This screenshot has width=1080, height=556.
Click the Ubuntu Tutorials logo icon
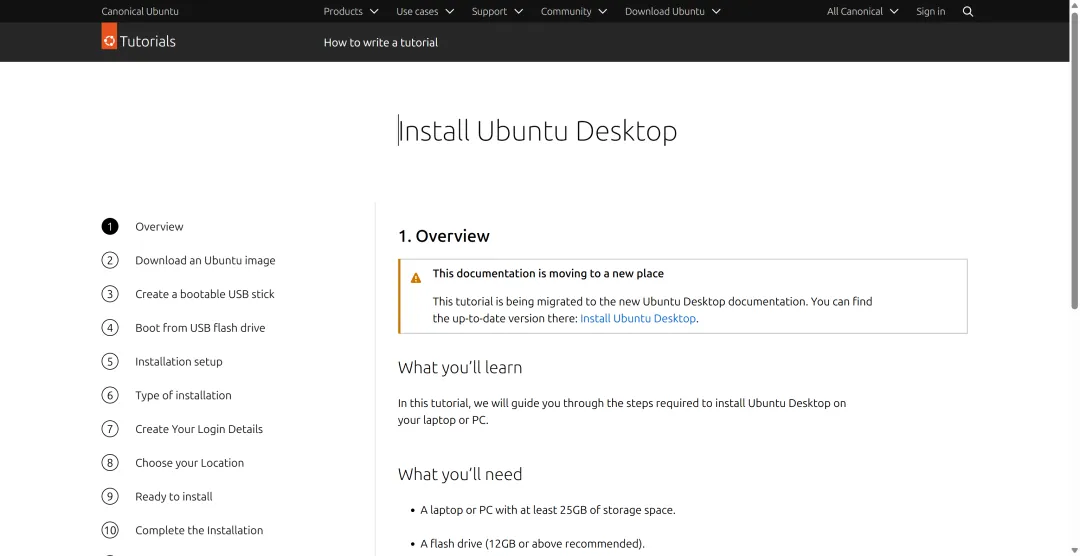pyautogui.click(x=109, y=37)
